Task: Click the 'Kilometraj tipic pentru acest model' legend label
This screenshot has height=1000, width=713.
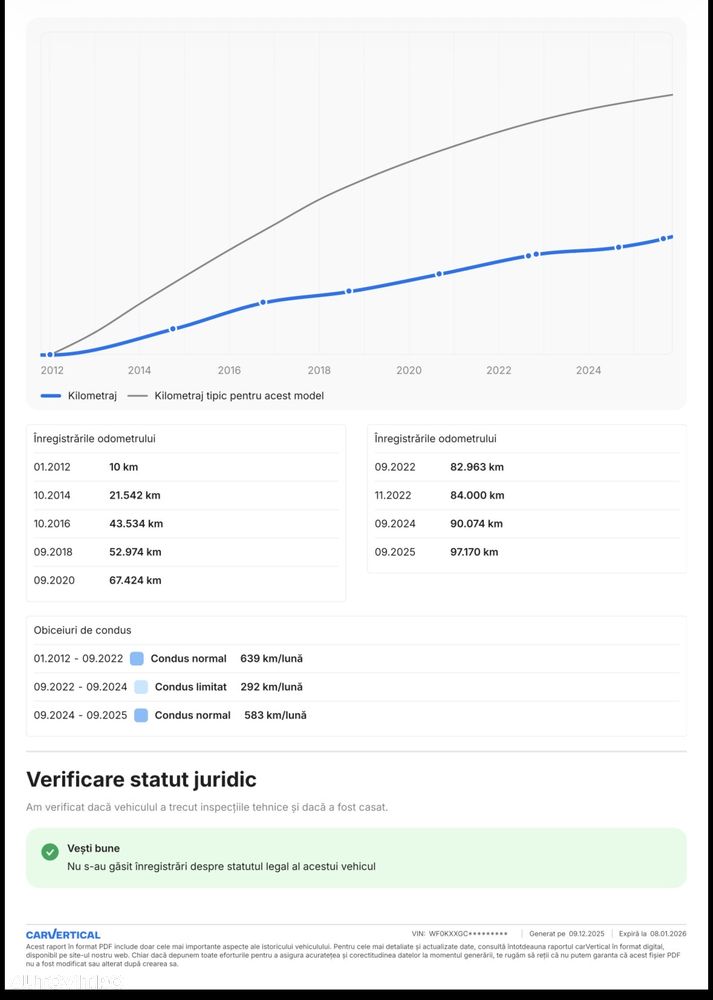Action: pos(239,396)
